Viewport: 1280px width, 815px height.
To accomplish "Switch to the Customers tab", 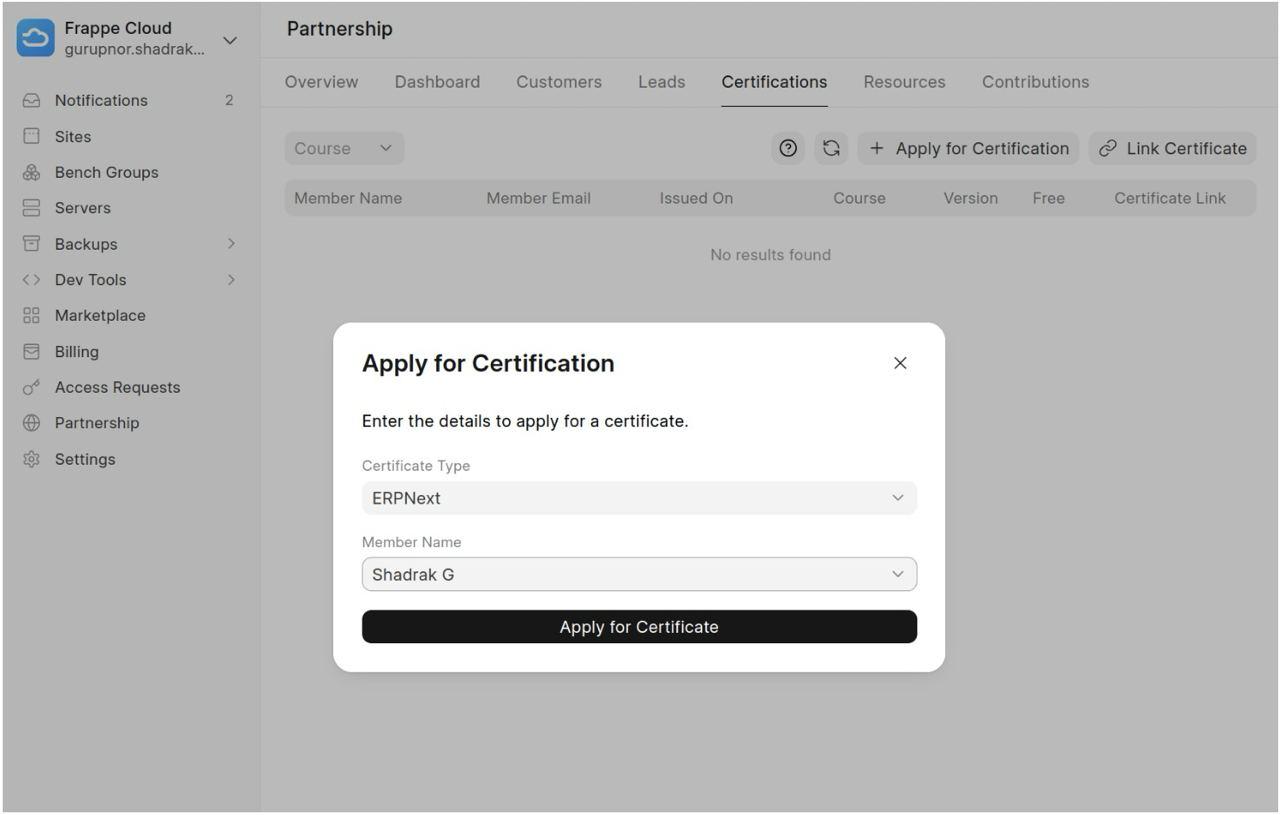I will tap(559, 82).
